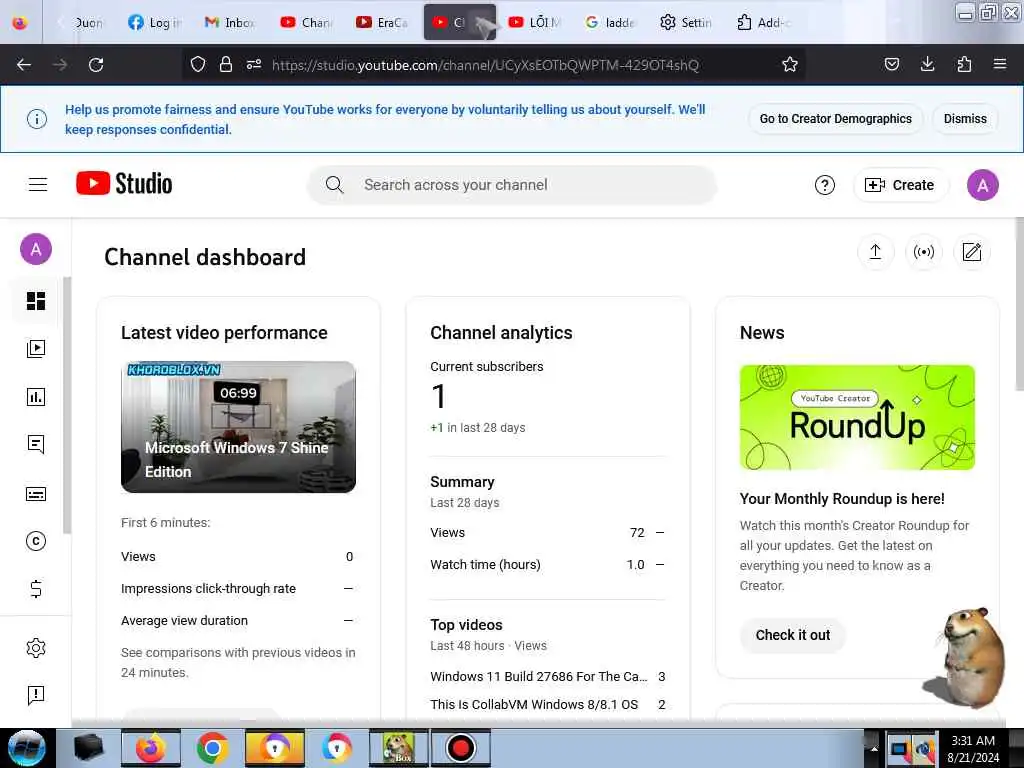The height and width of the screenshot is (768, 1024).
Task: Select the Dashboard sidebar icon
Action: pos(36,301)
